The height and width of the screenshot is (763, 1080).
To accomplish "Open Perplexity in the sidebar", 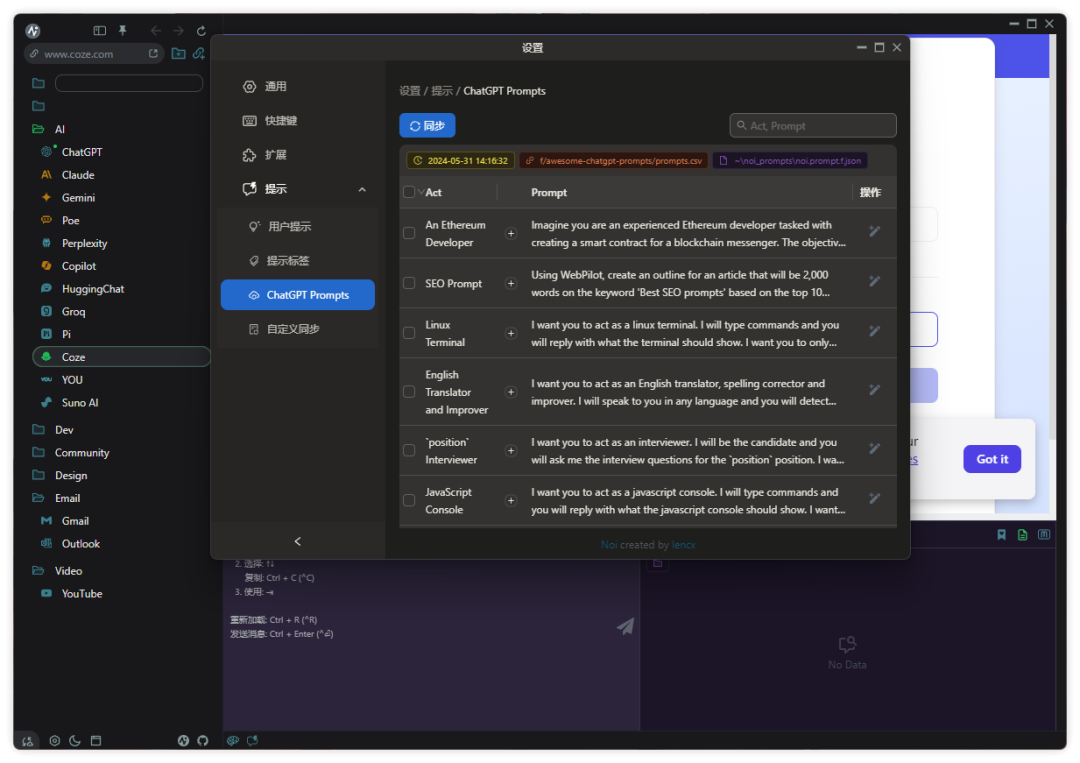I will [84, 243].
